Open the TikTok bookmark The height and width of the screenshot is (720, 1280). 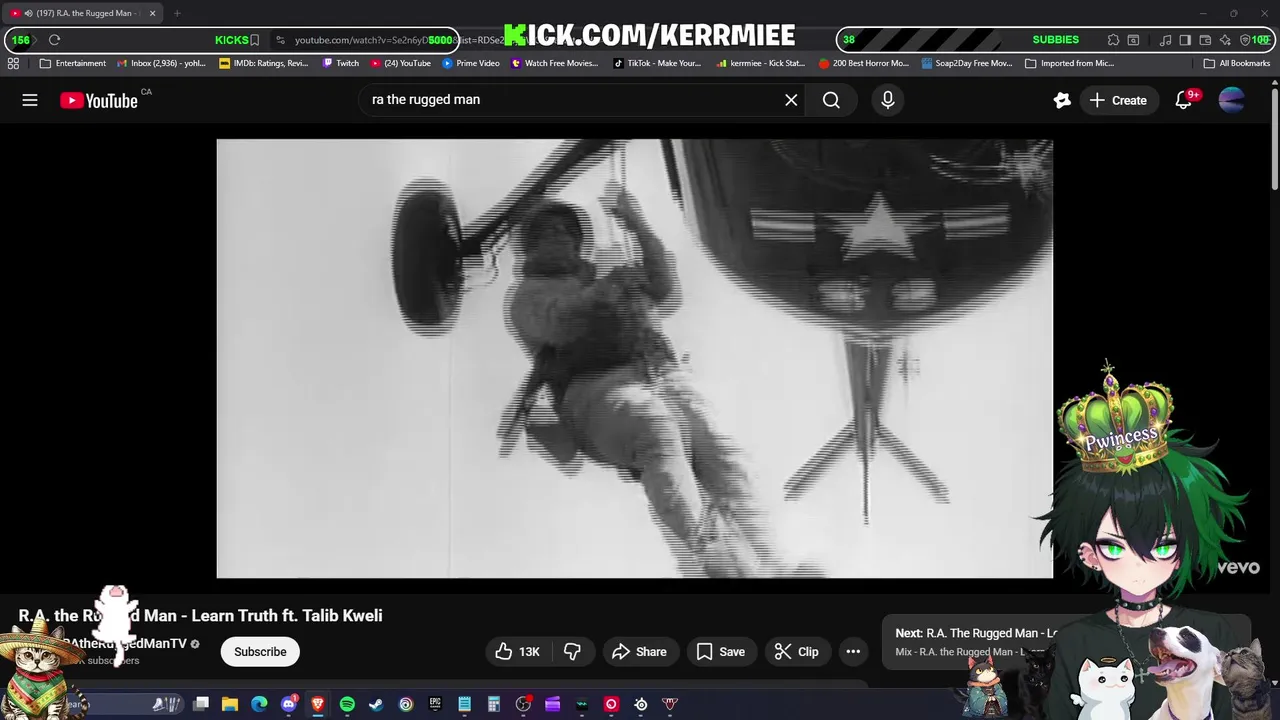[657, 63]
